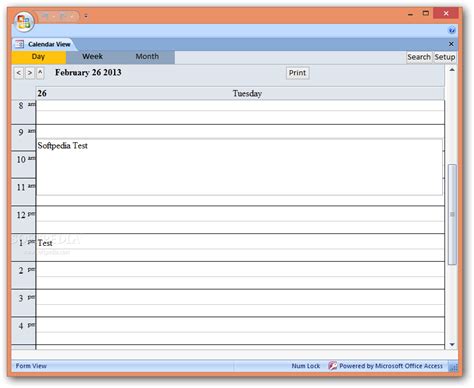Click the 4 pm time slot
The height and width of the screenshot is (388, 474).
tap(240, 331)
